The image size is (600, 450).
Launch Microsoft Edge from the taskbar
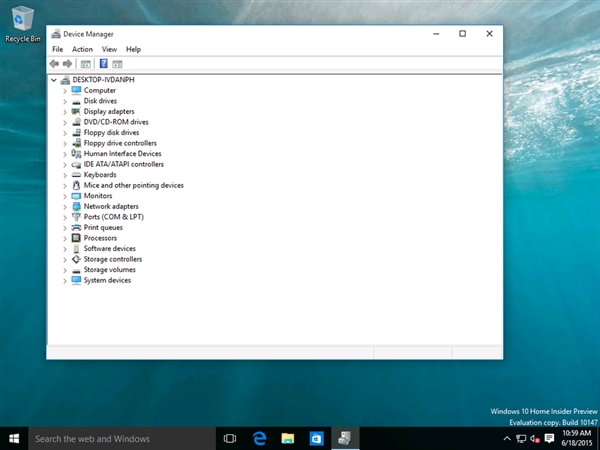point(259,439)
